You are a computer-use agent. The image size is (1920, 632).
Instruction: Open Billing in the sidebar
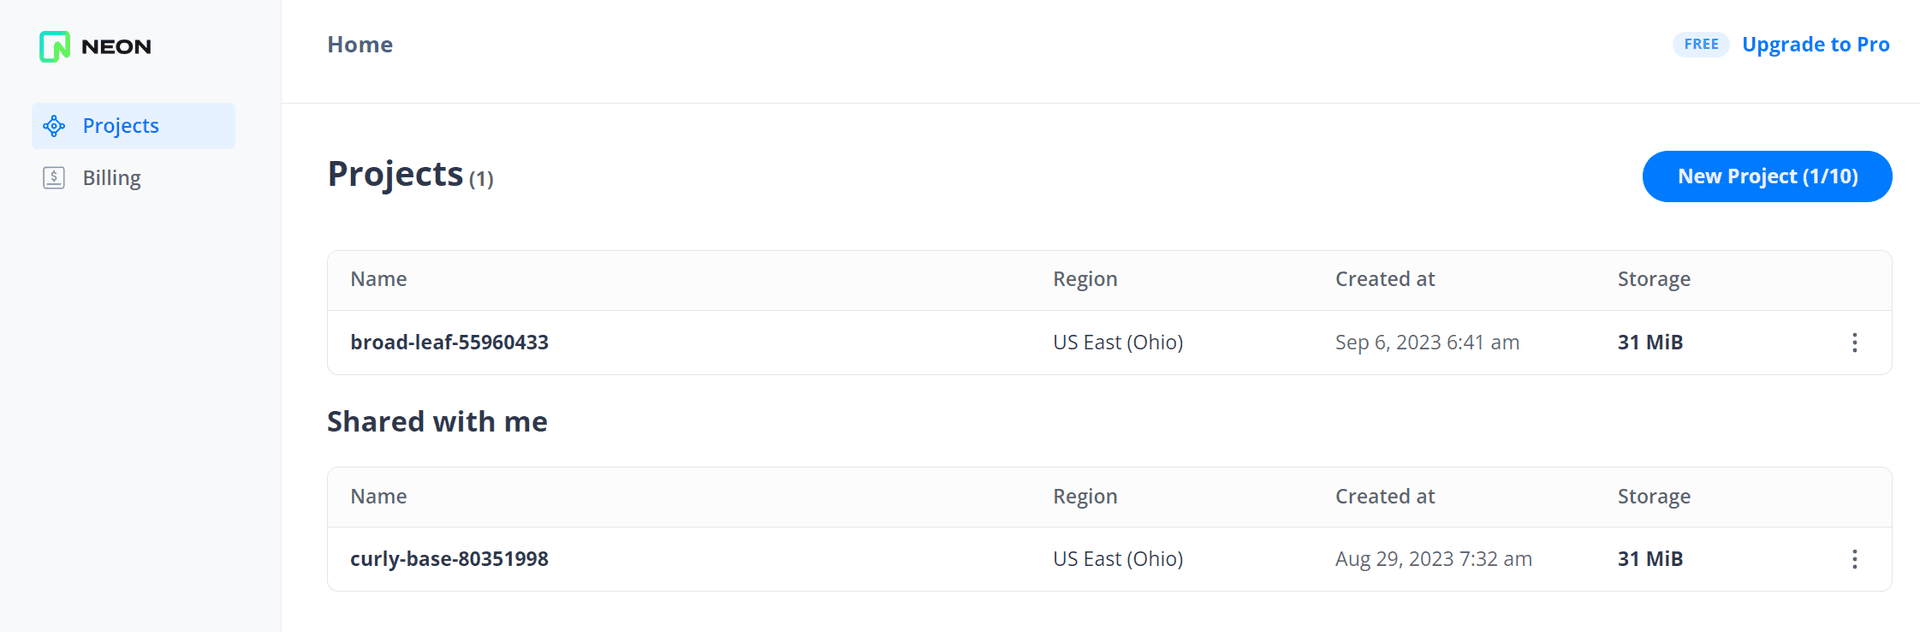coord(133,178)
